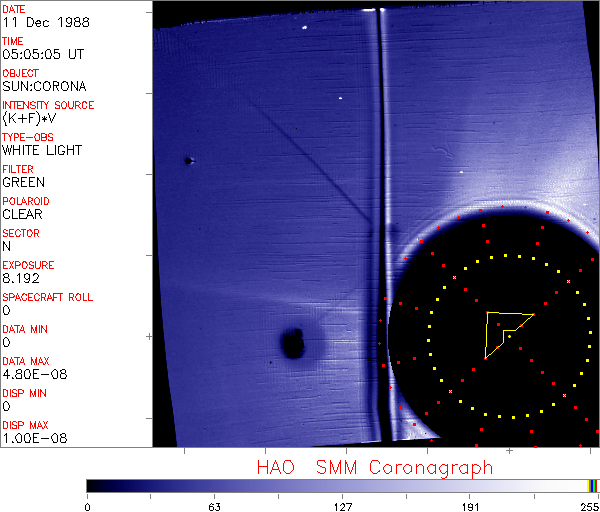The image size is (600, 512).
Task: Click the color bar tick label 63
Action: pos(214,505)
